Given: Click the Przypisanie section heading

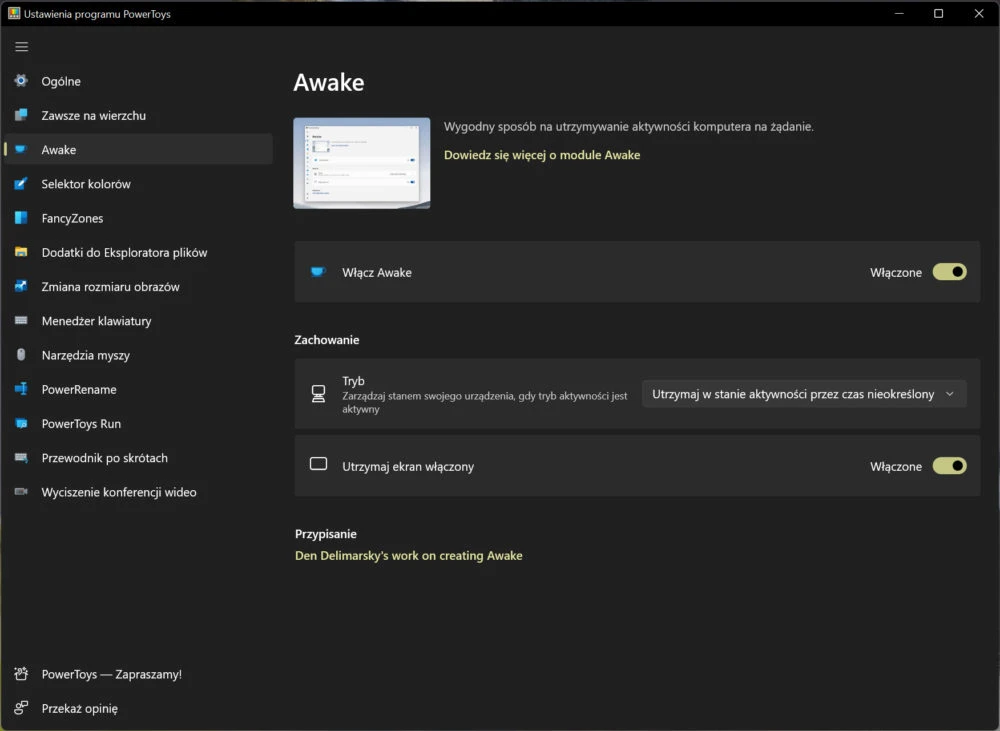Looking at the screenshot, I should coord(325,534).
